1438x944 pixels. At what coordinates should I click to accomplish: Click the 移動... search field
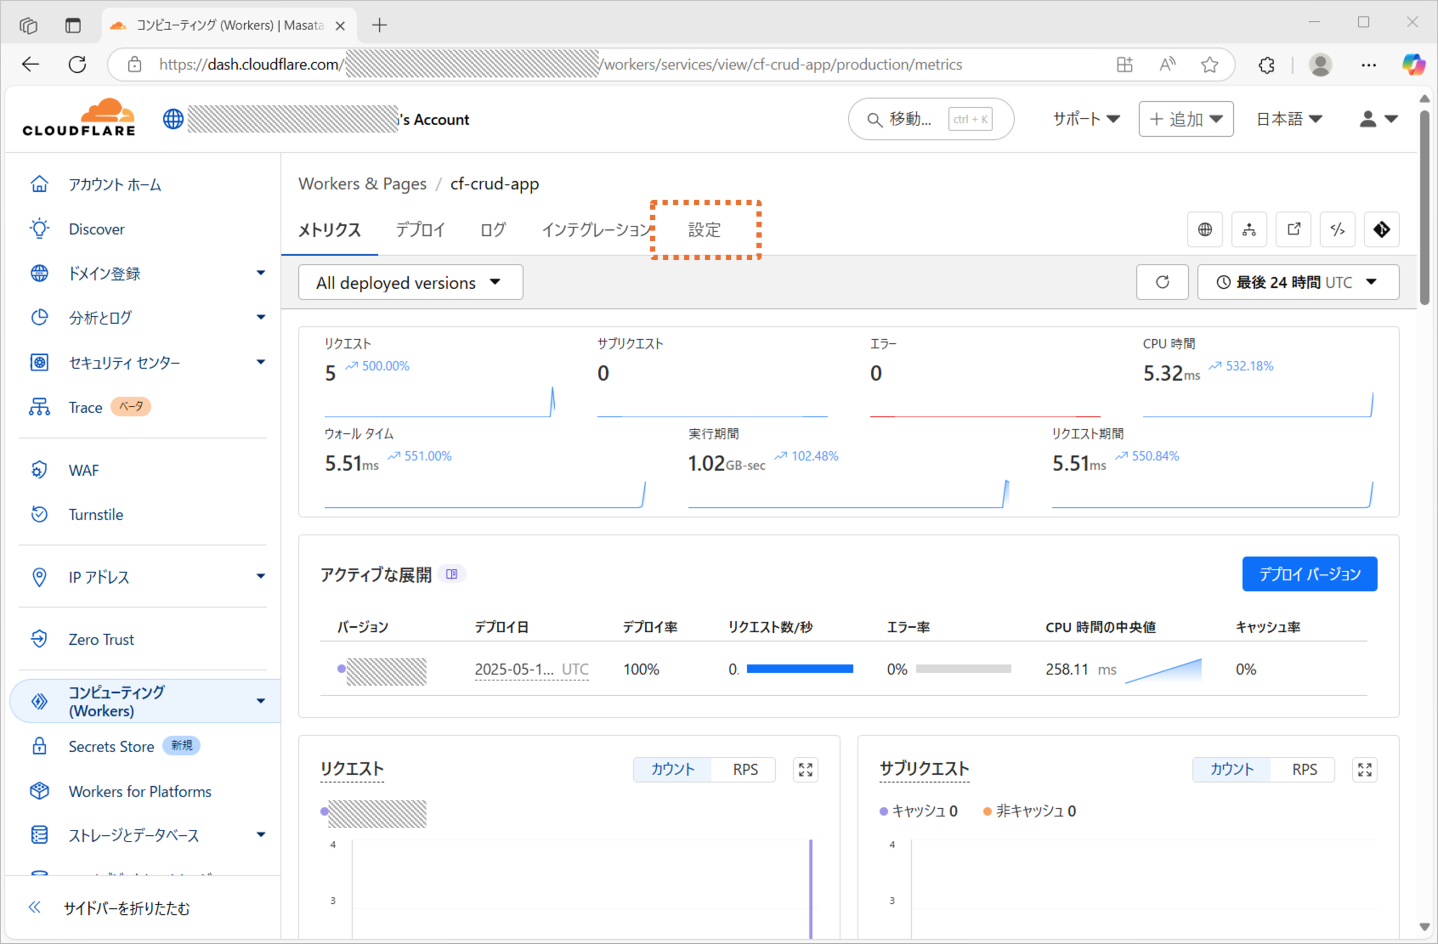(931, 119)
